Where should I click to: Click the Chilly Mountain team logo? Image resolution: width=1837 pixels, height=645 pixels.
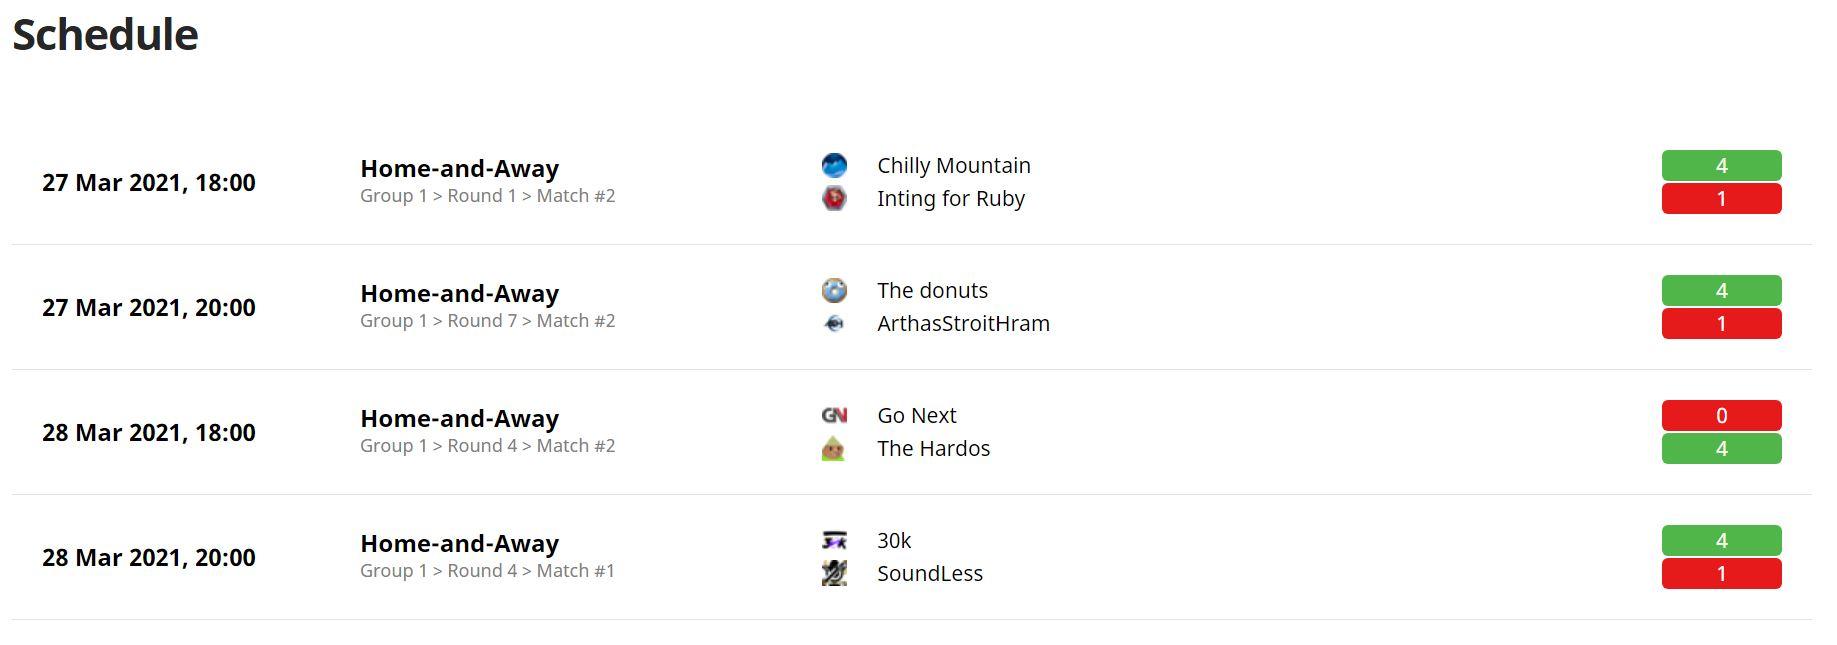(834, 165)
